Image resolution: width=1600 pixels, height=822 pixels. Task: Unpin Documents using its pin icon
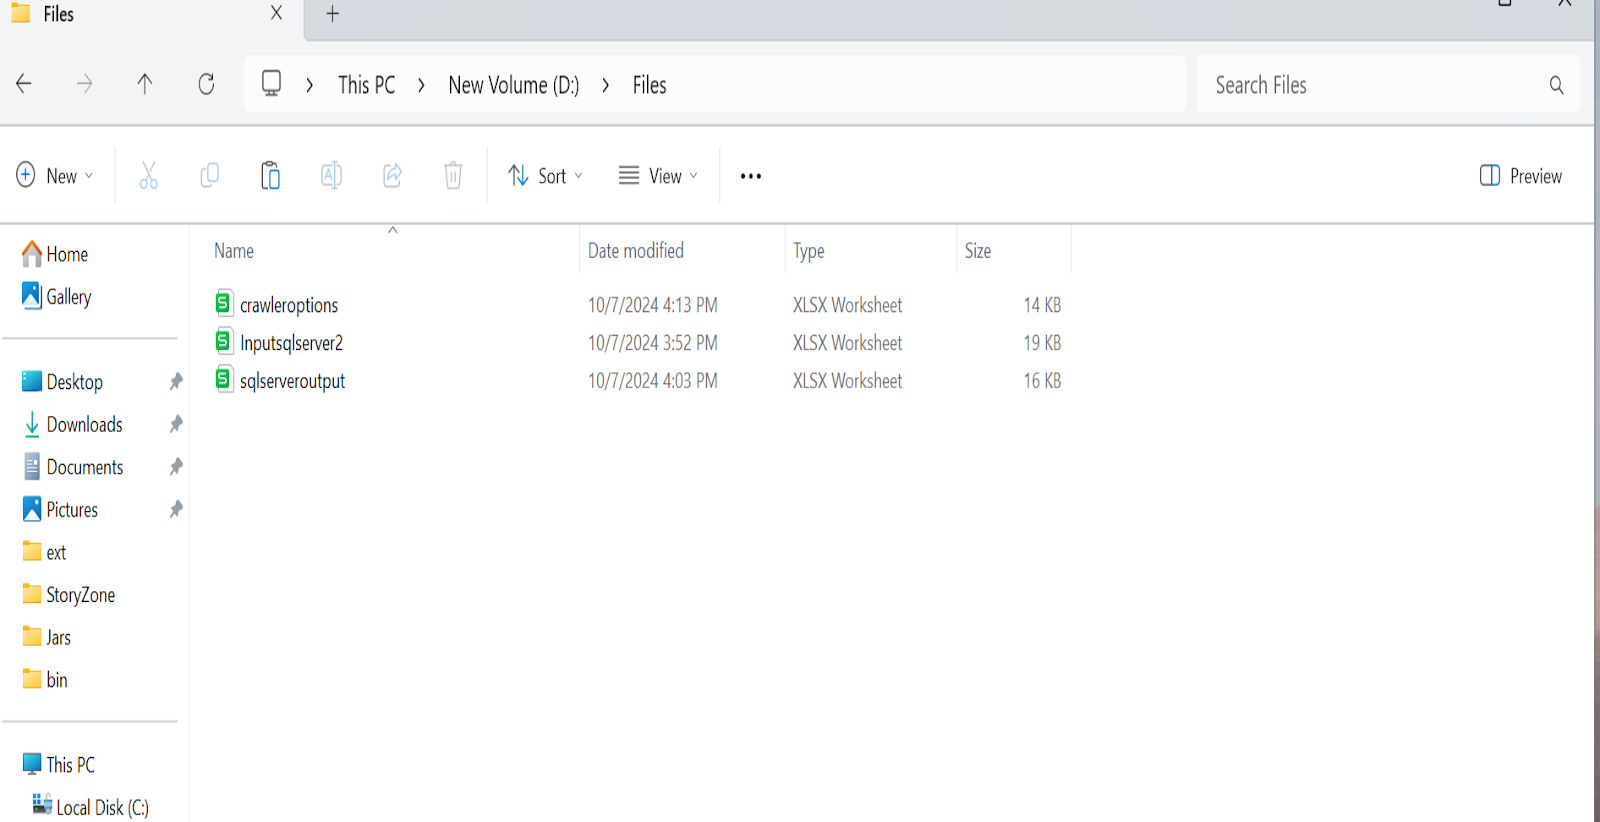(x=176, y=466)
